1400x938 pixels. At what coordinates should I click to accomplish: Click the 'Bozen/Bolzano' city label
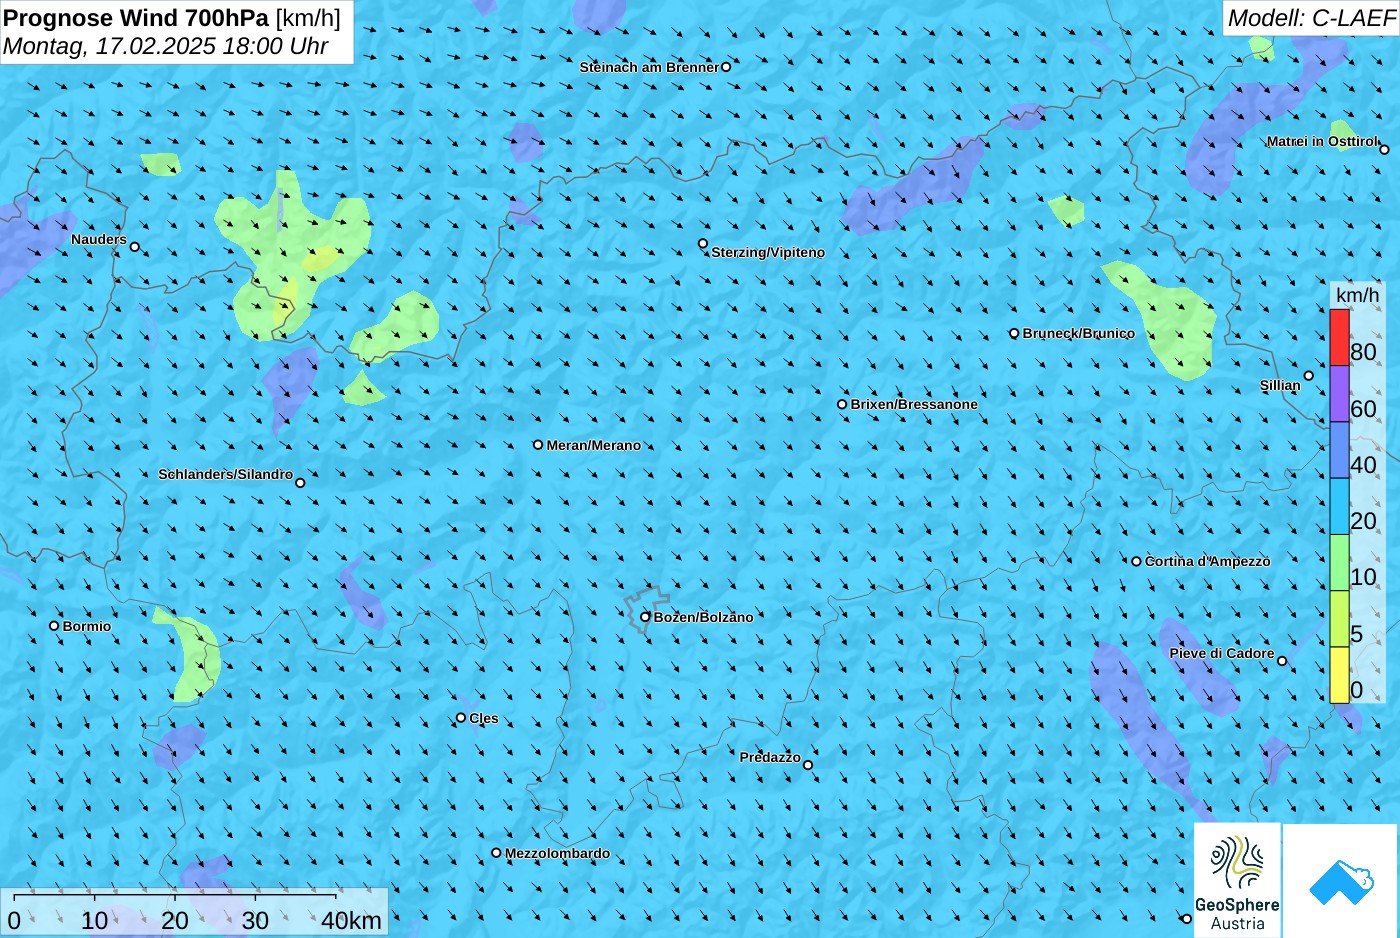(x=704, y=617)
